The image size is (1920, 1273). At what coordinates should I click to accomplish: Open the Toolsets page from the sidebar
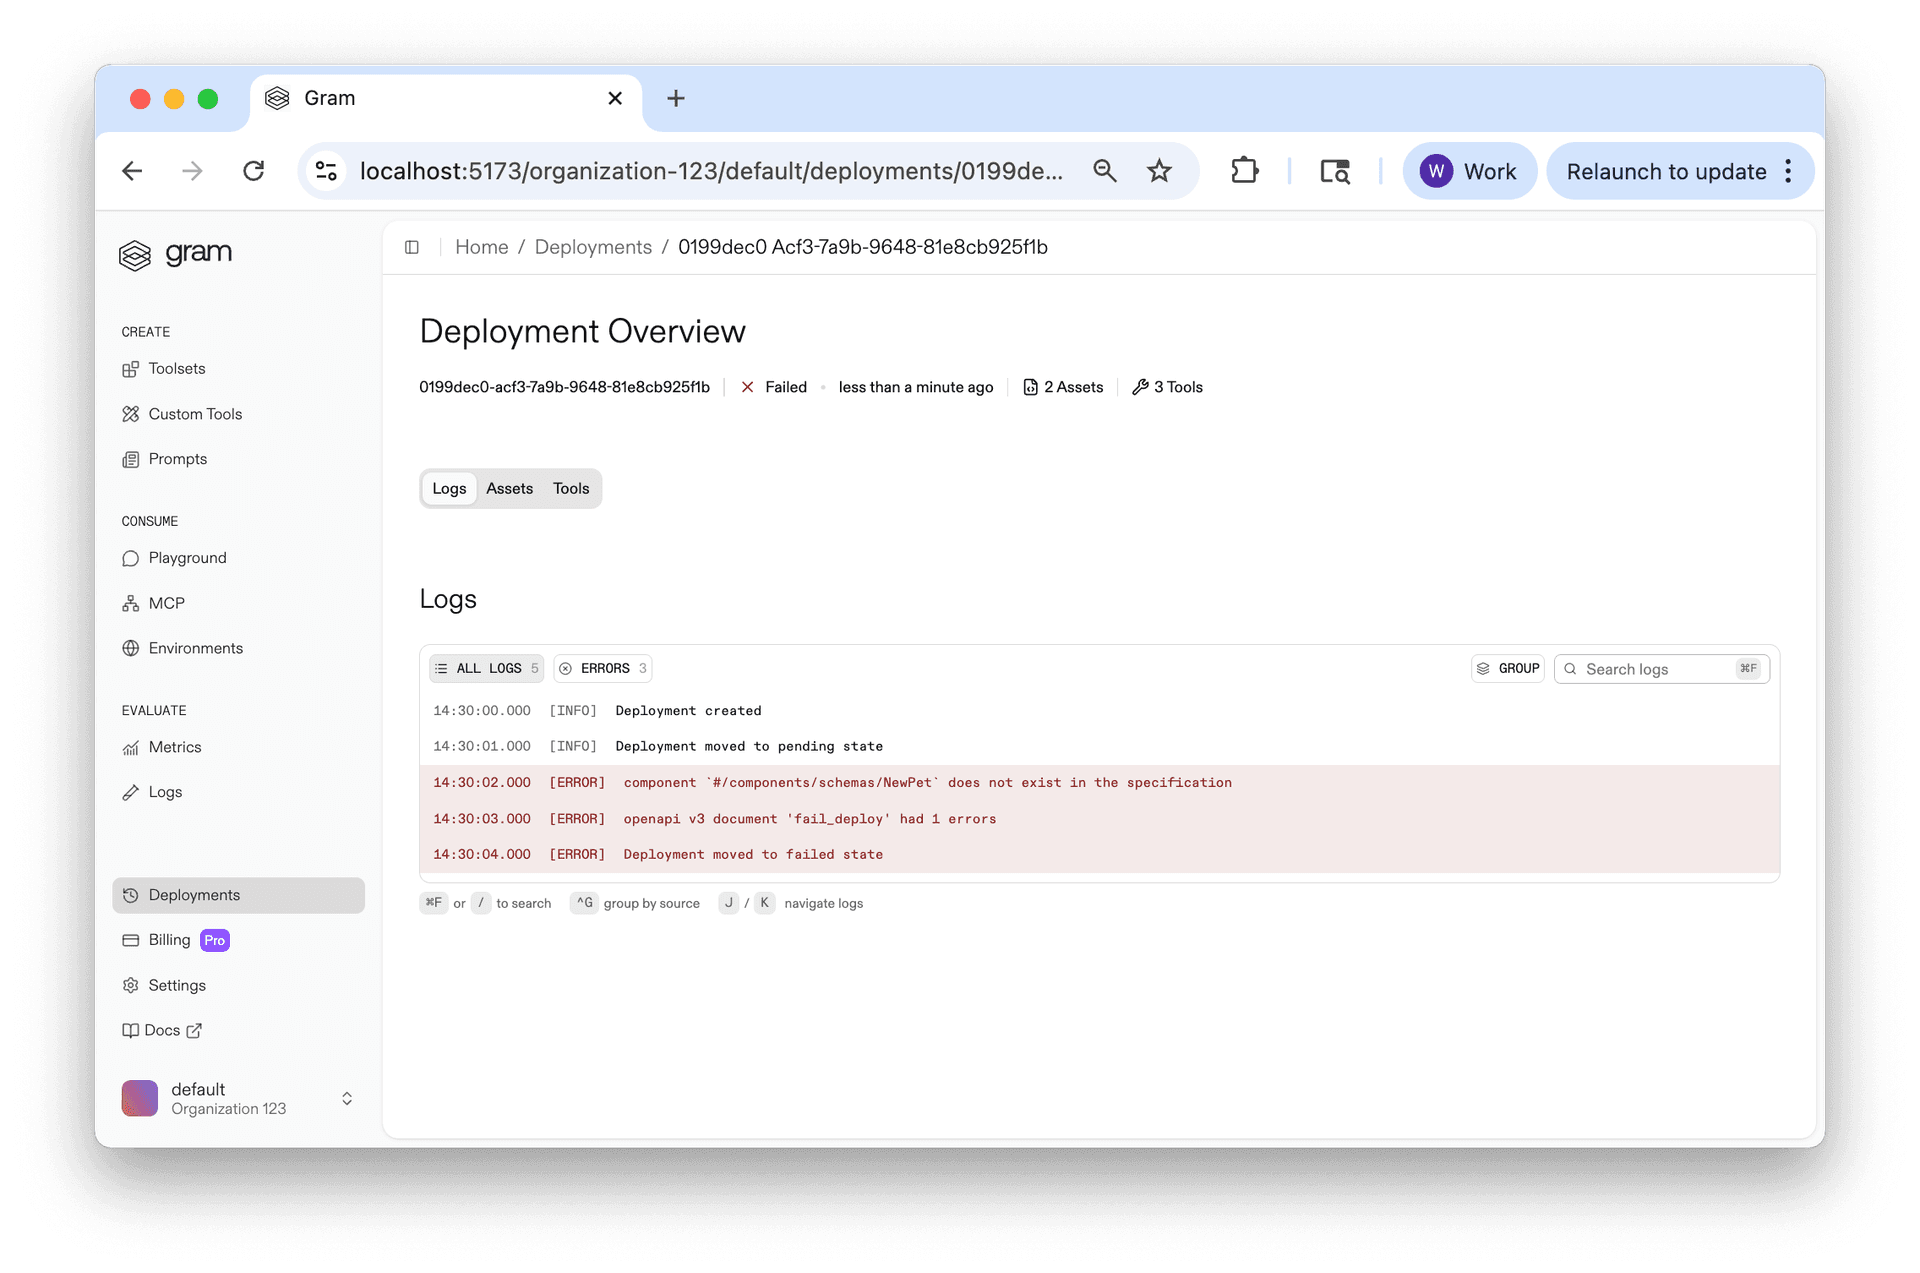click(175, 368)
